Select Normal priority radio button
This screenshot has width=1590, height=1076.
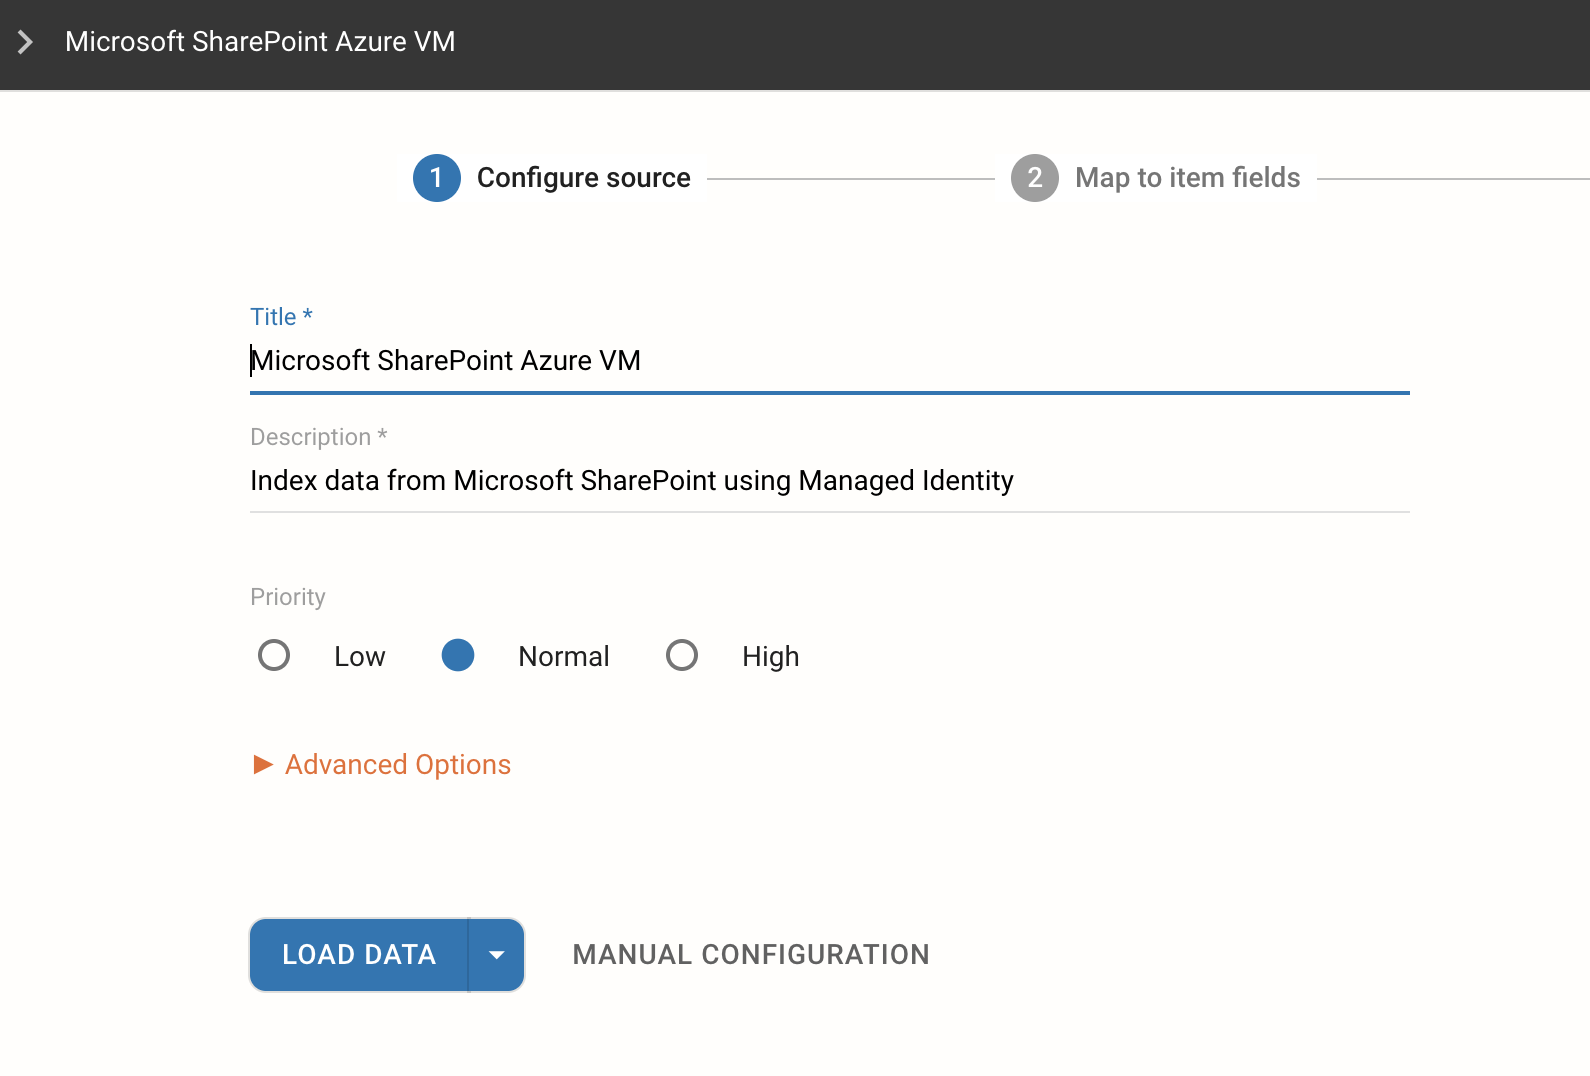pyautogui.click(x=458, y=656)
